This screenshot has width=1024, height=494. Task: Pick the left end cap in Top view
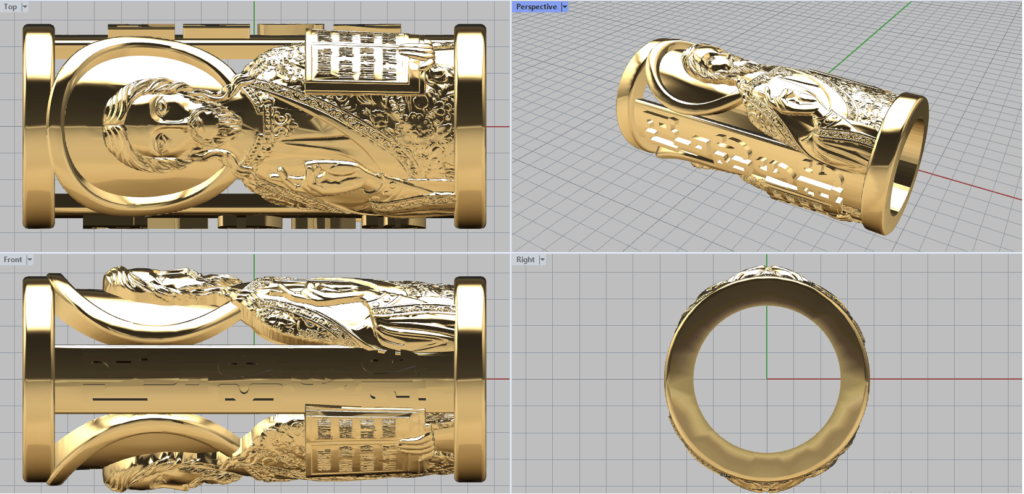(x=36, y=125)
